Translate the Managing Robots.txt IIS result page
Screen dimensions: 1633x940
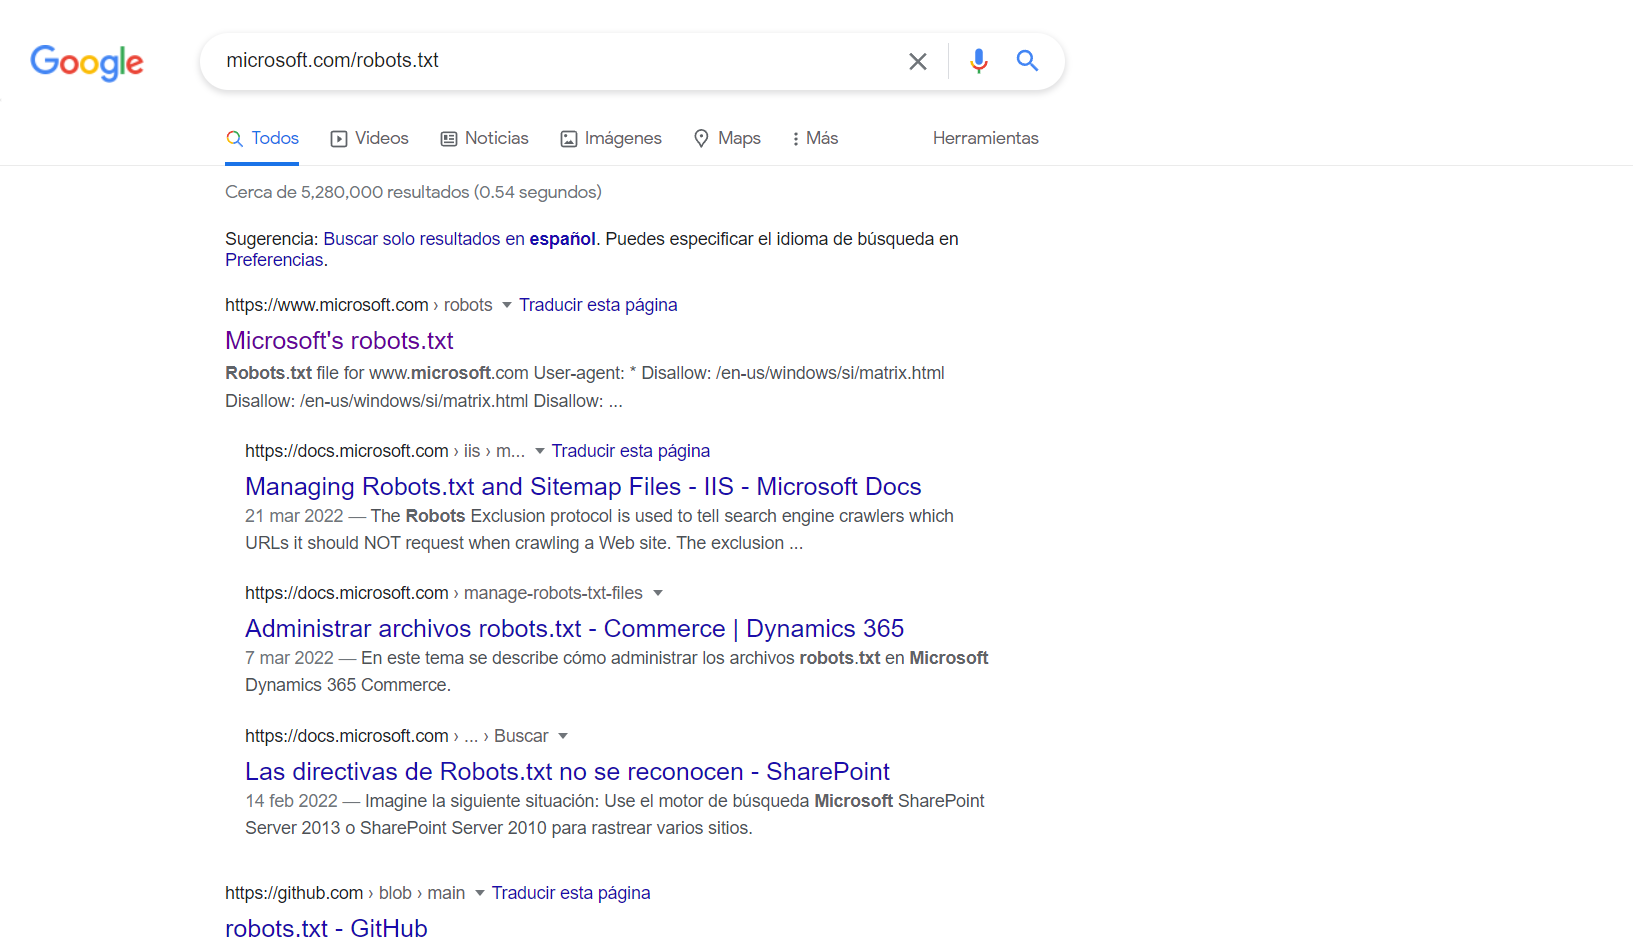click(x=631, y=451)
